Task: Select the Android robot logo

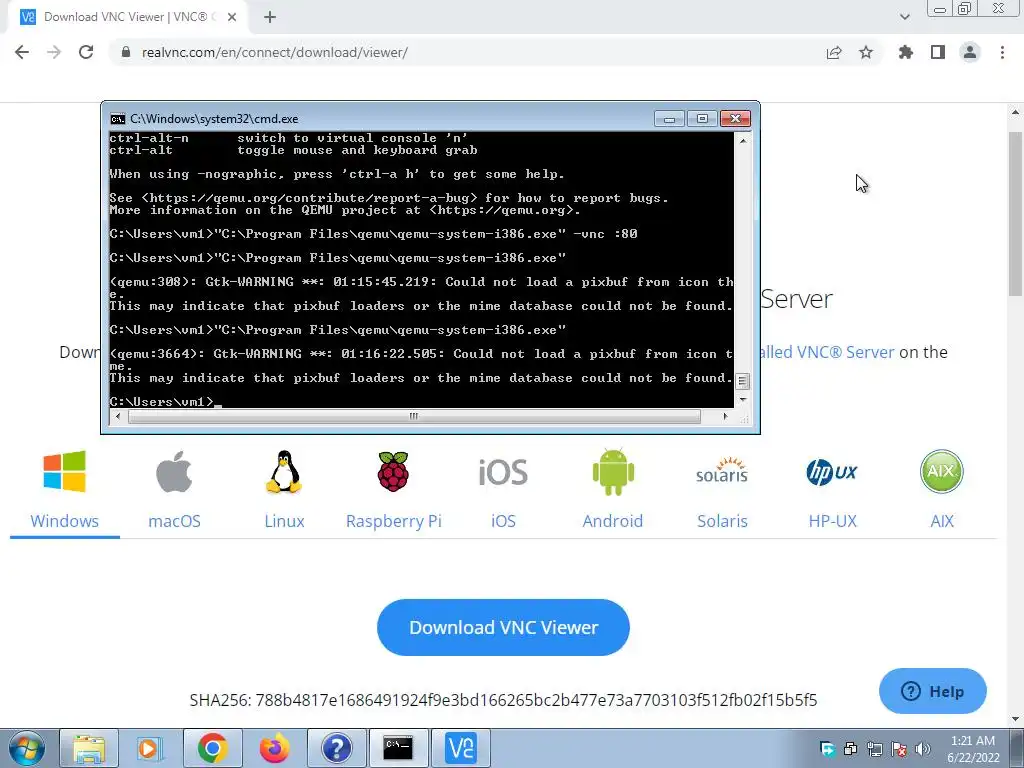Action: pos(613,472)
